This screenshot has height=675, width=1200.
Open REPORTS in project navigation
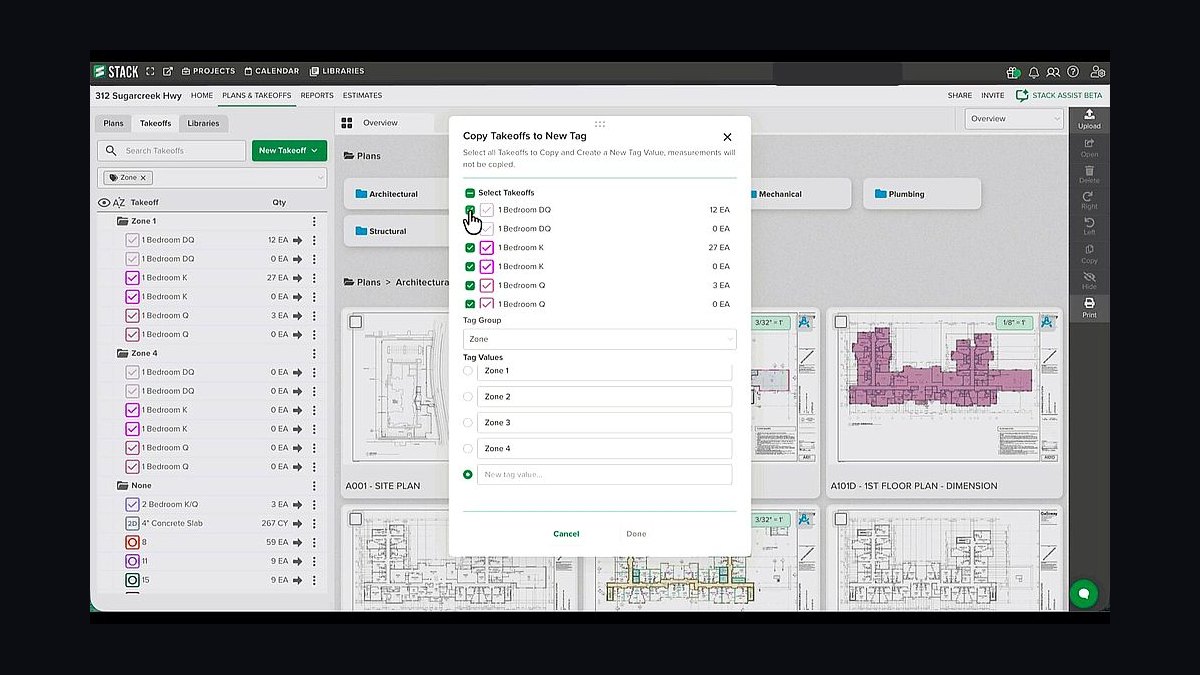tap(317, 96)
